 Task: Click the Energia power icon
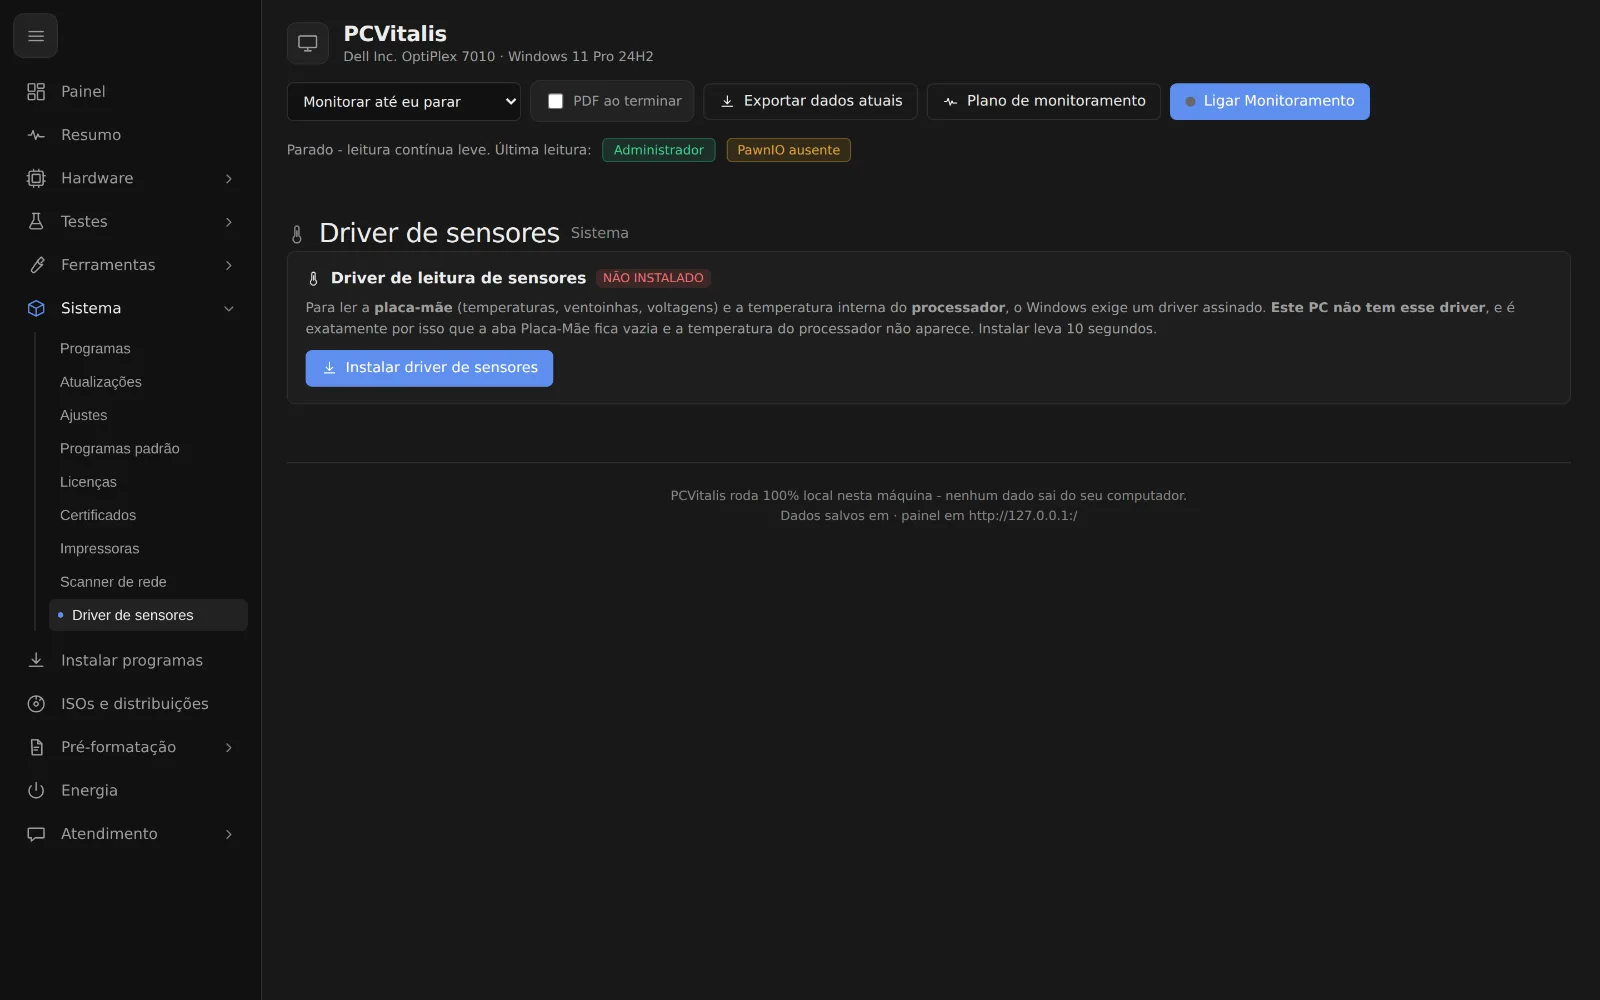[36, 790]
